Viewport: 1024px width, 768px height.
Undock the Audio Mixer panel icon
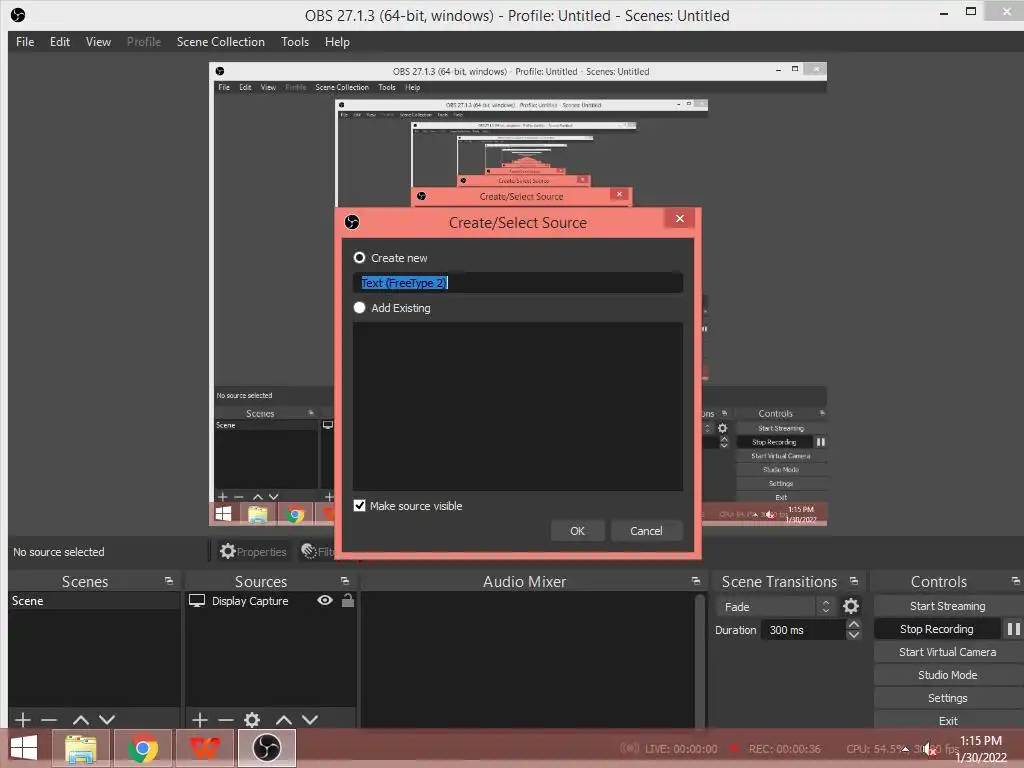(x=696, y=581)
